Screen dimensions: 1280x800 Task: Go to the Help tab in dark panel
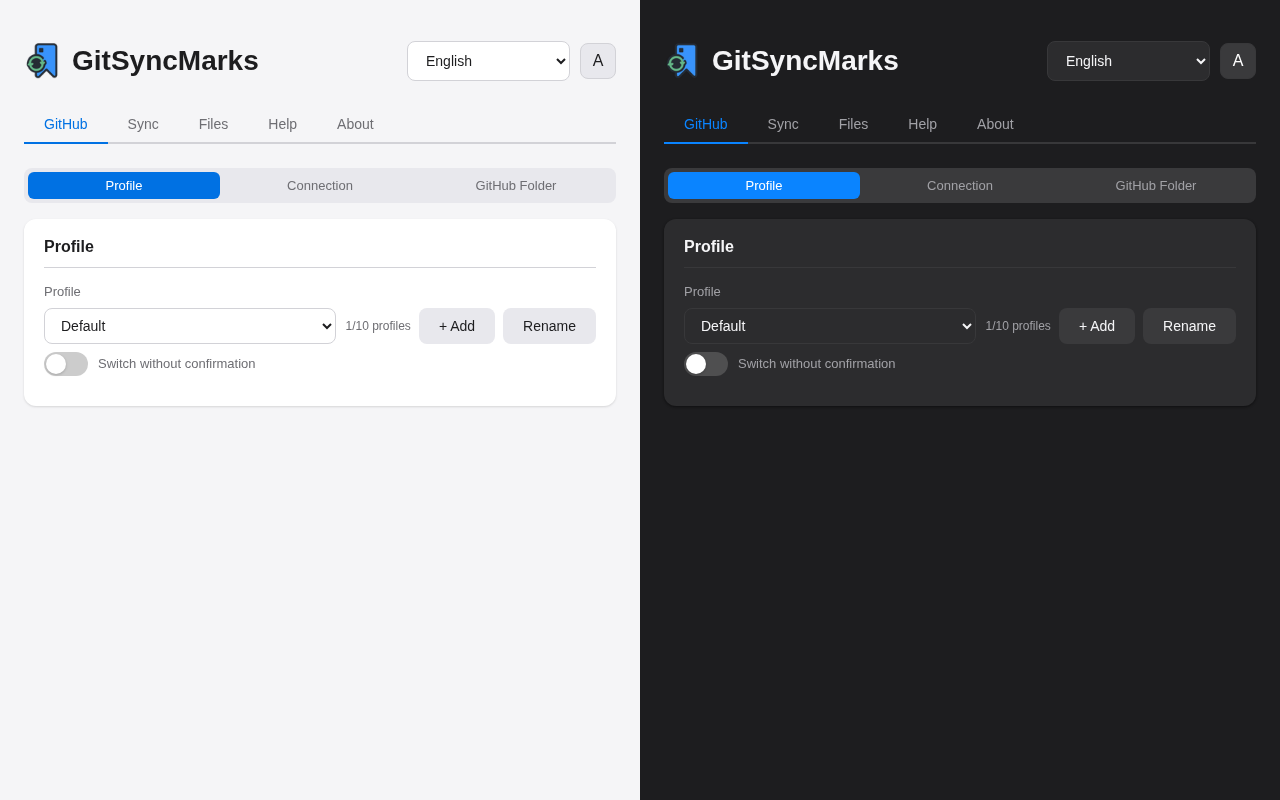coord(922,124)
